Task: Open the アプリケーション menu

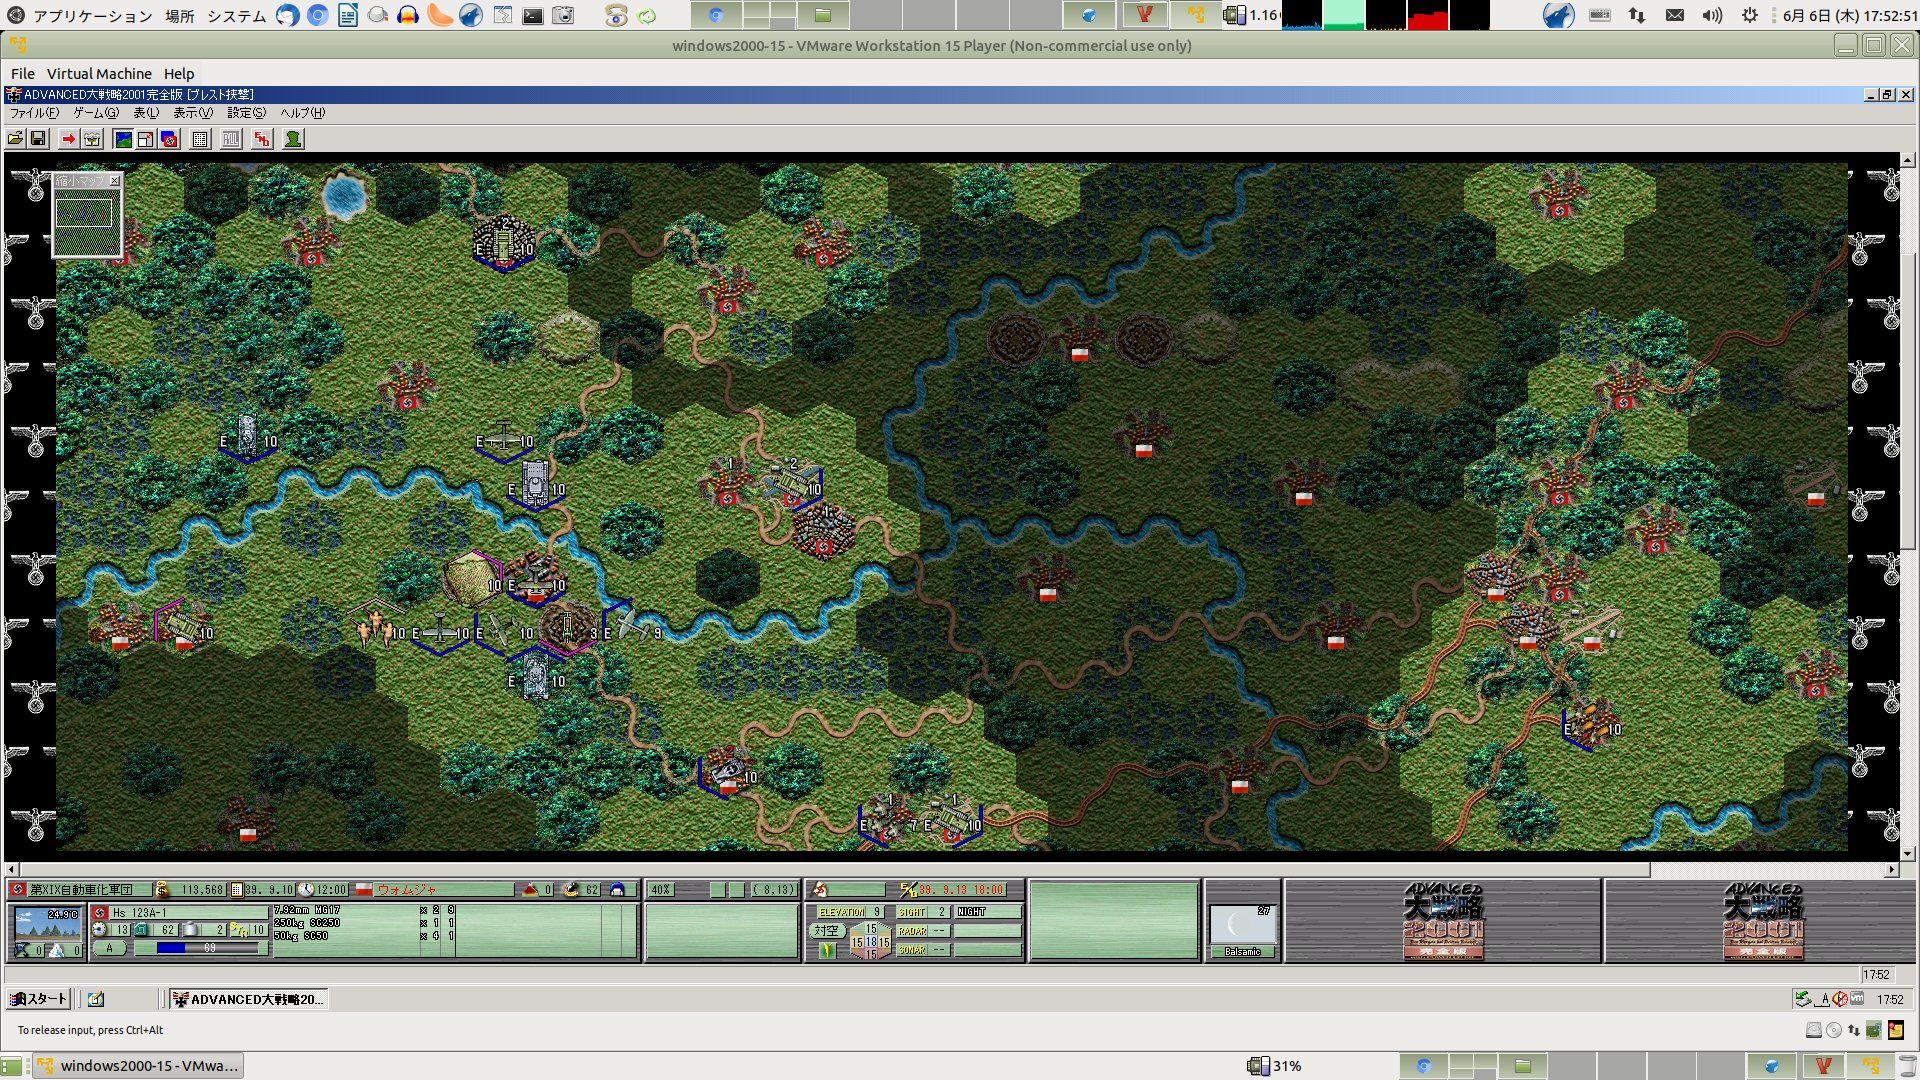Action: [x=92, y=16]
